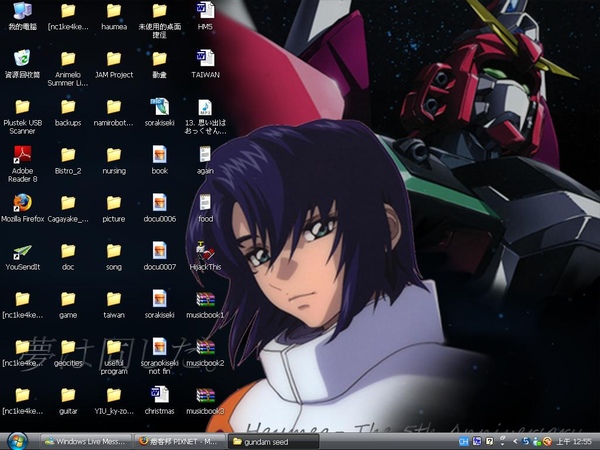
Task: Select the picture folder
Action: [114, 208]
